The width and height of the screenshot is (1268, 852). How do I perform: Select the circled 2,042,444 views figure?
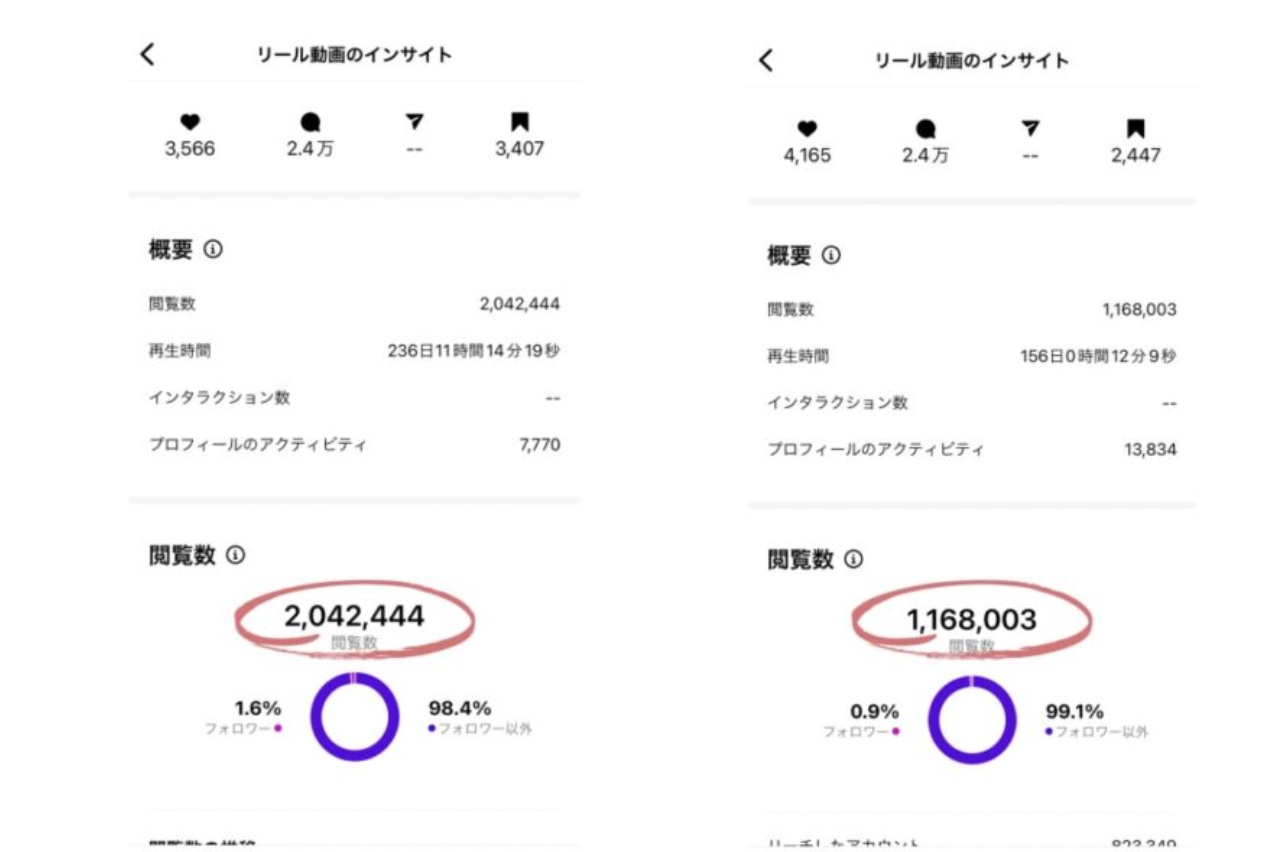coord(354,616)
